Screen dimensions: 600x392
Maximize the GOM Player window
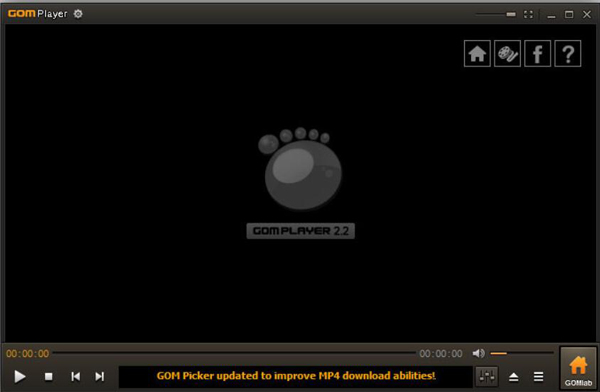[x=569, y=15]
